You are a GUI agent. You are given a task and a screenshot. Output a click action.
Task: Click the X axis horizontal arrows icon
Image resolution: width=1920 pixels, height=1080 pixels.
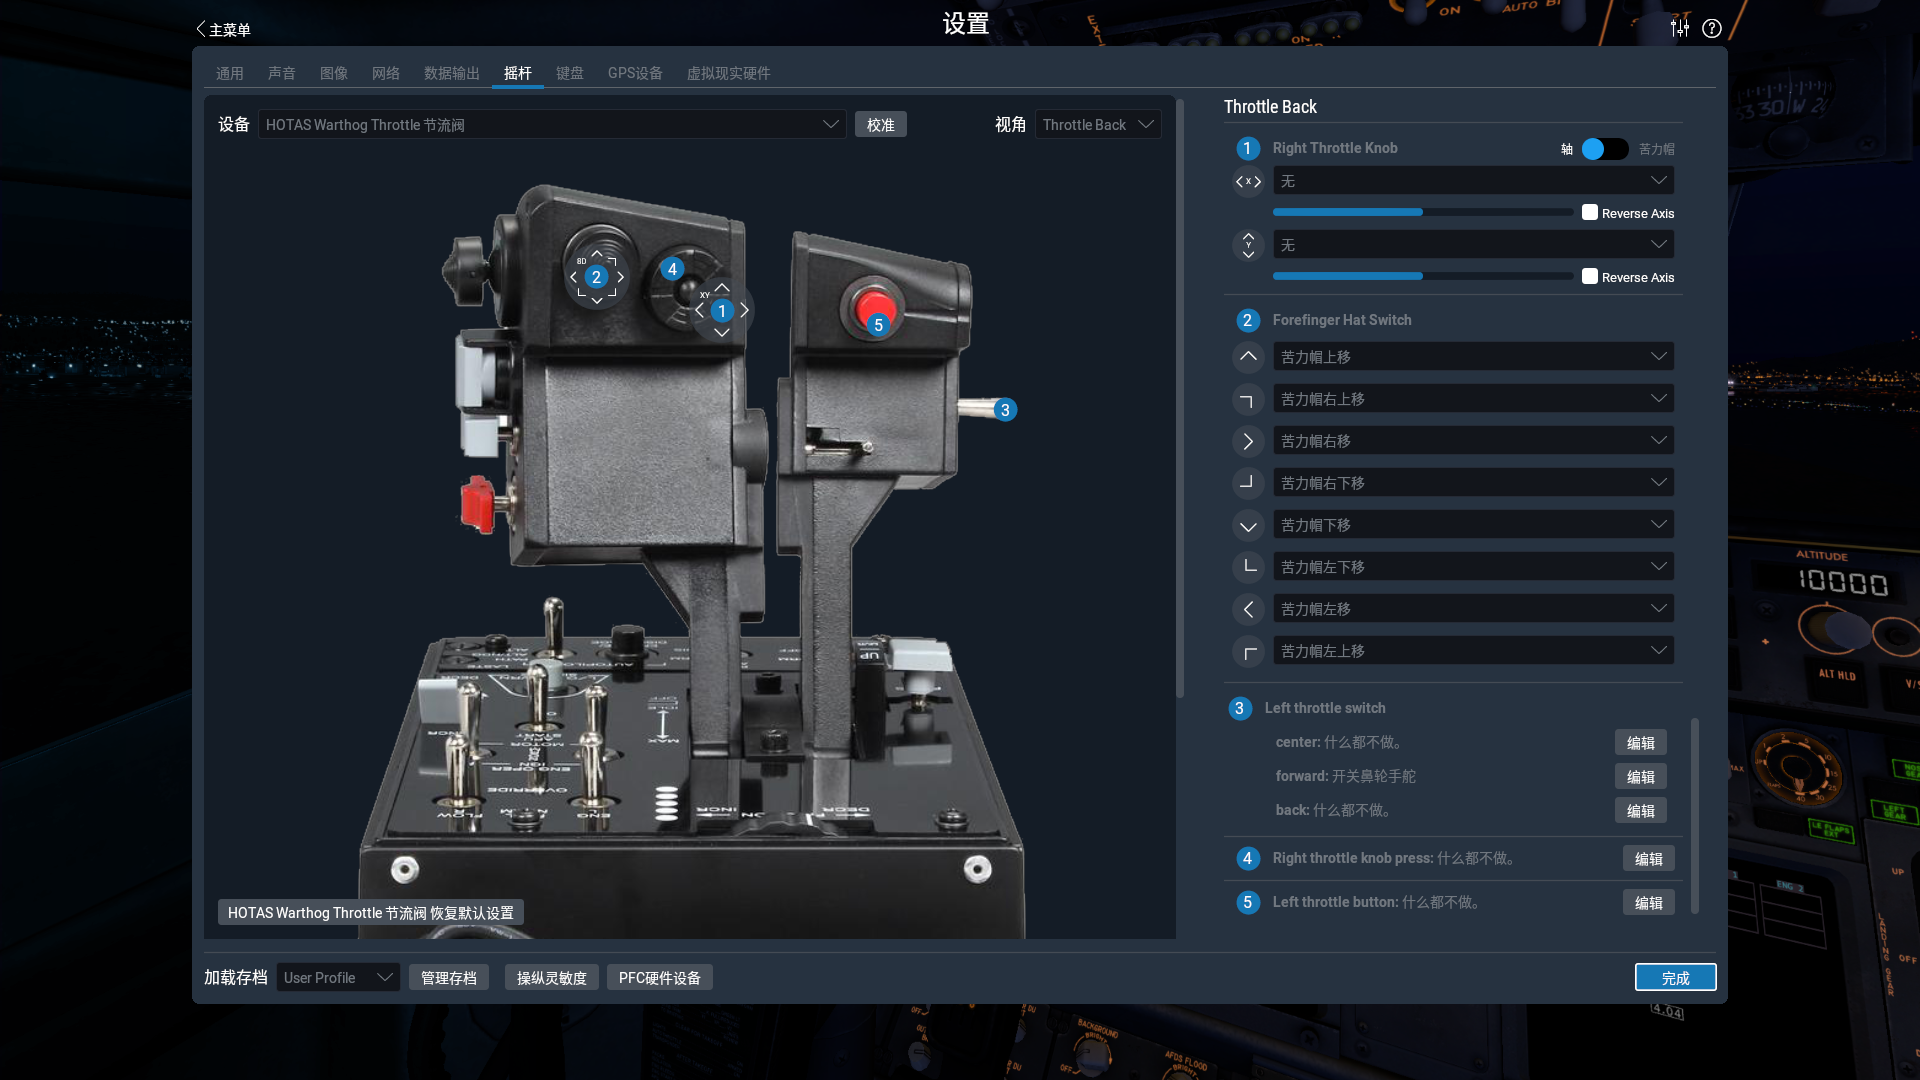click(x=1248, y=182)
